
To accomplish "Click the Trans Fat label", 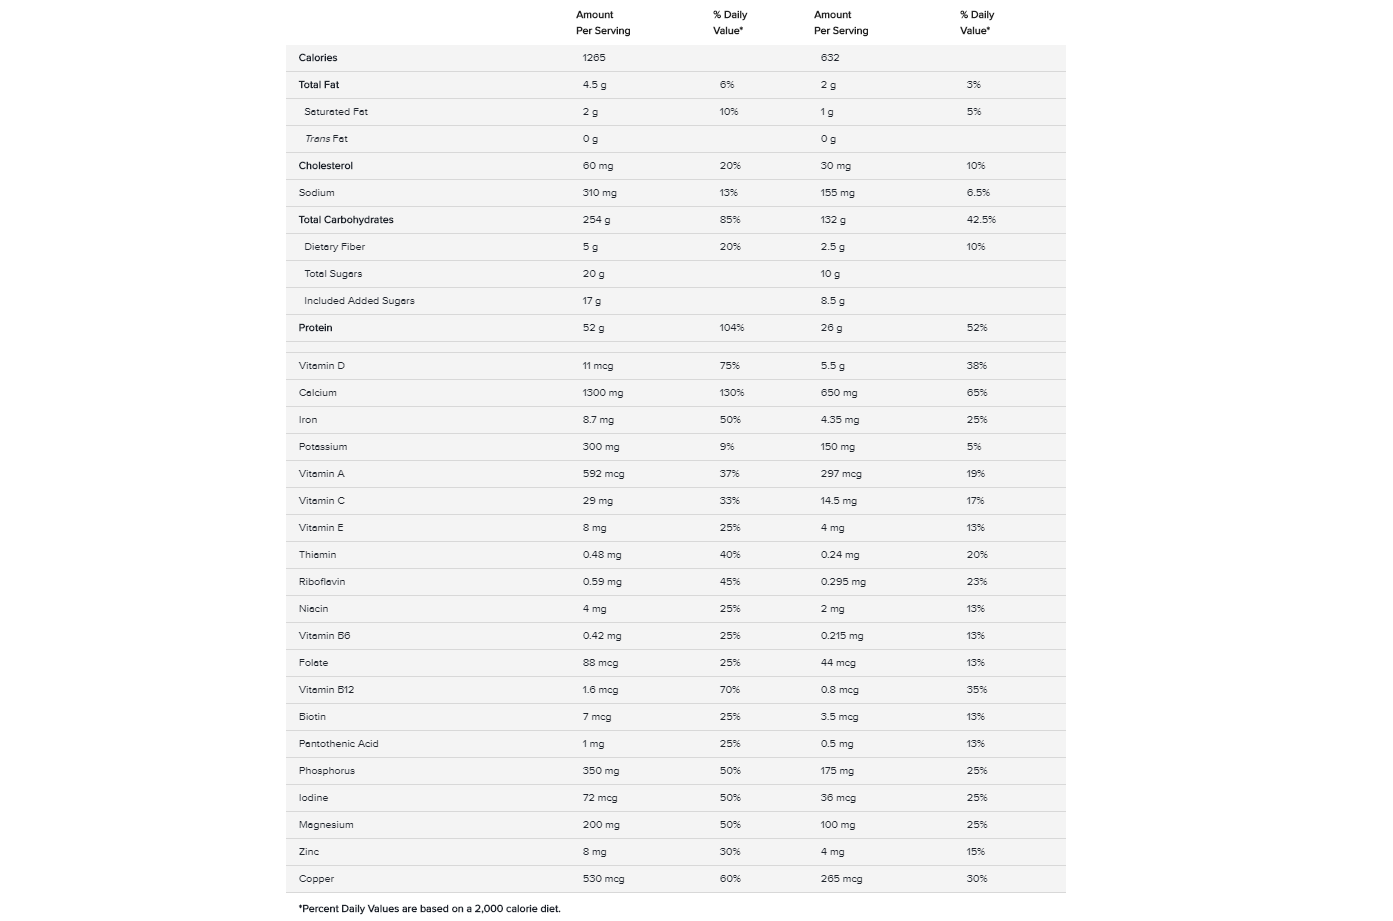I will [326, 139].
